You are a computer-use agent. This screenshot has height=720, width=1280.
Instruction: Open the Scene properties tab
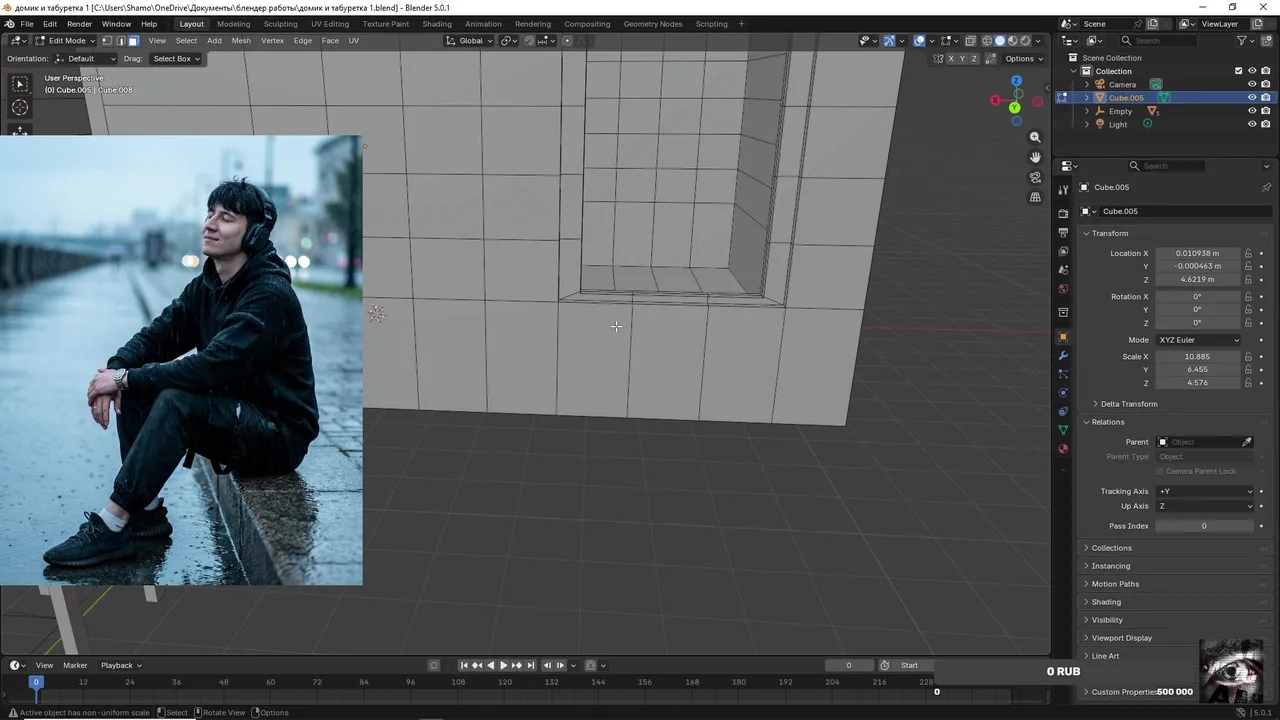tap(1063, 270)
